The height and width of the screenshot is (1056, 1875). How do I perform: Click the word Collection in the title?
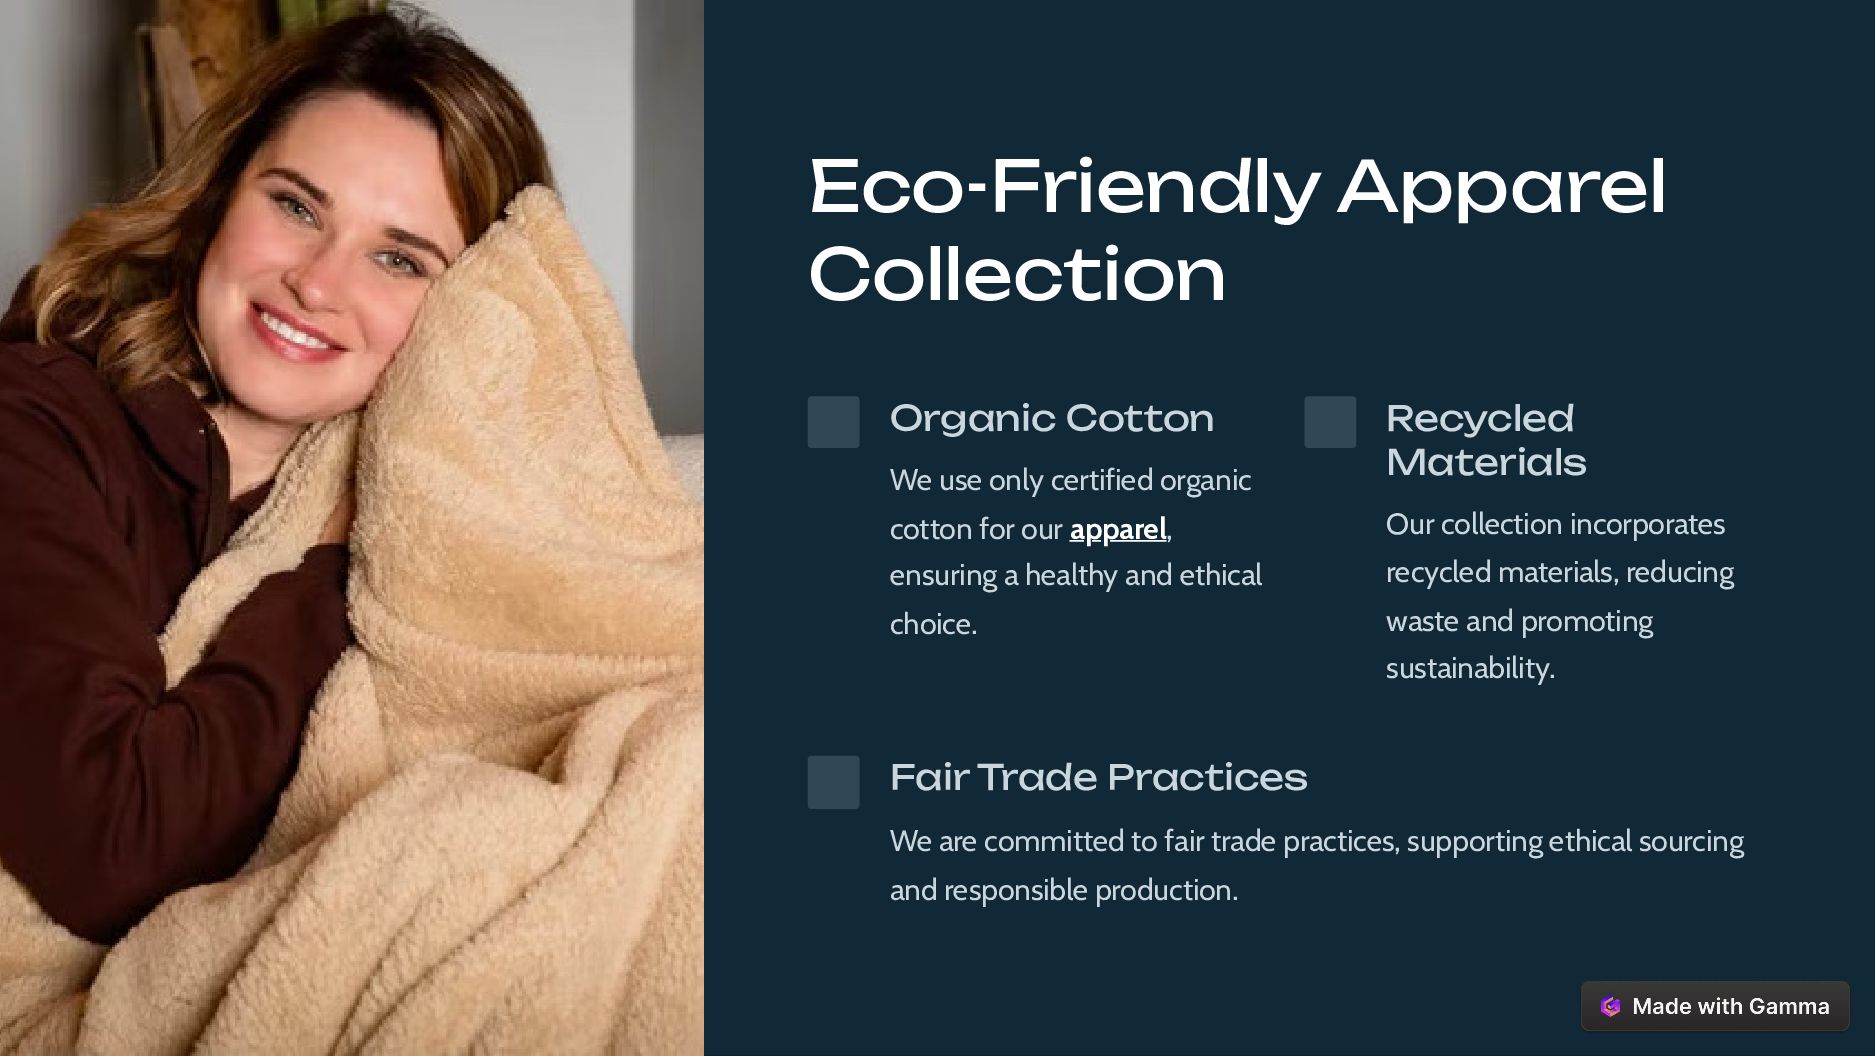click(x=1017, y=274)
